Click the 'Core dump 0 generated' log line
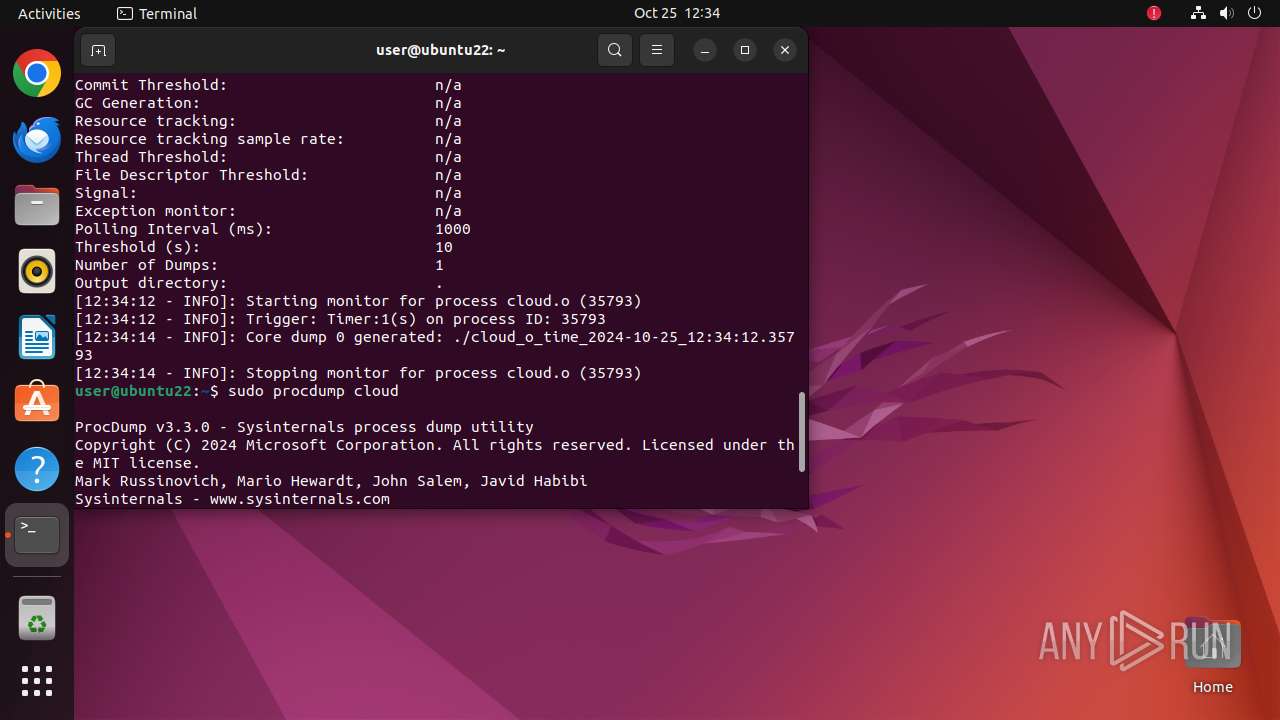 click(435, 346)
